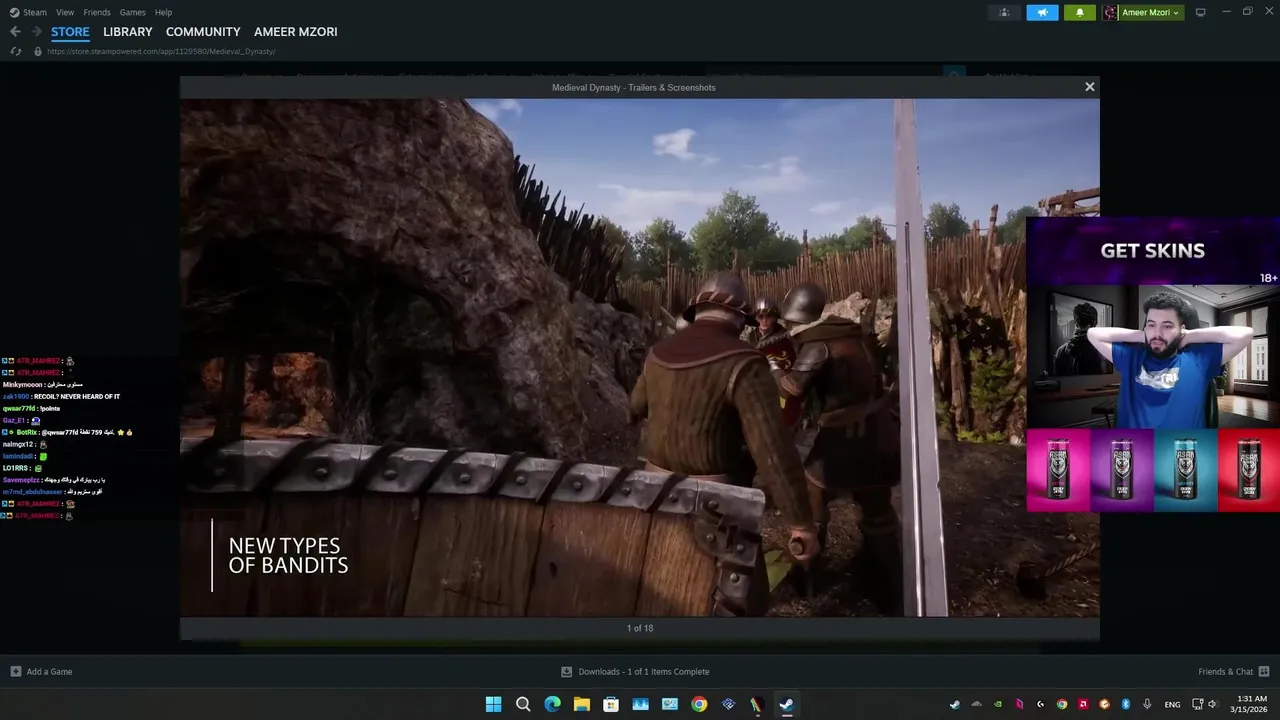Open the Chrome icon in system tray
Image resolution: width=1280 pixels, height=720 pixels.
(x=1062, y=704)
